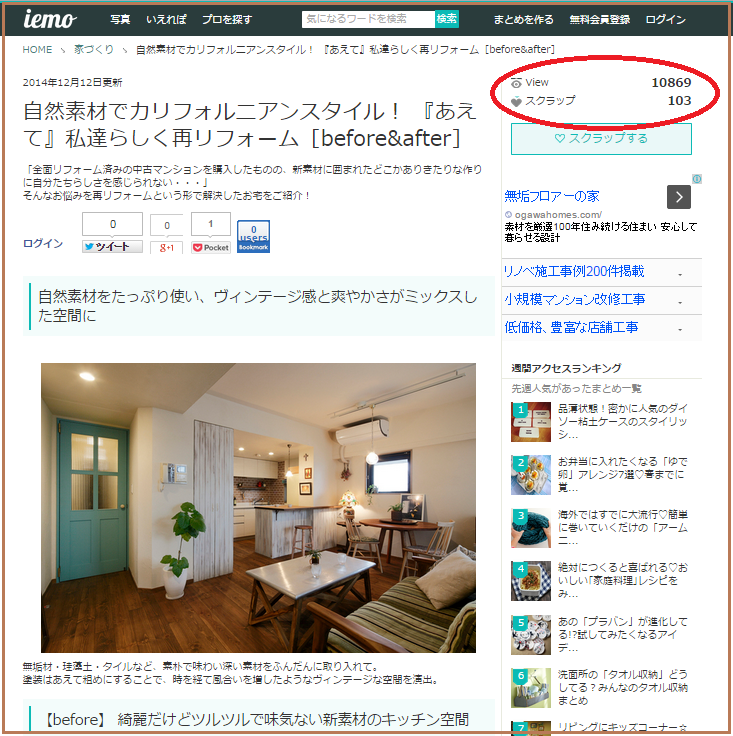
Task: Click the ad info icon above advertisement
Action: (697, 180)
